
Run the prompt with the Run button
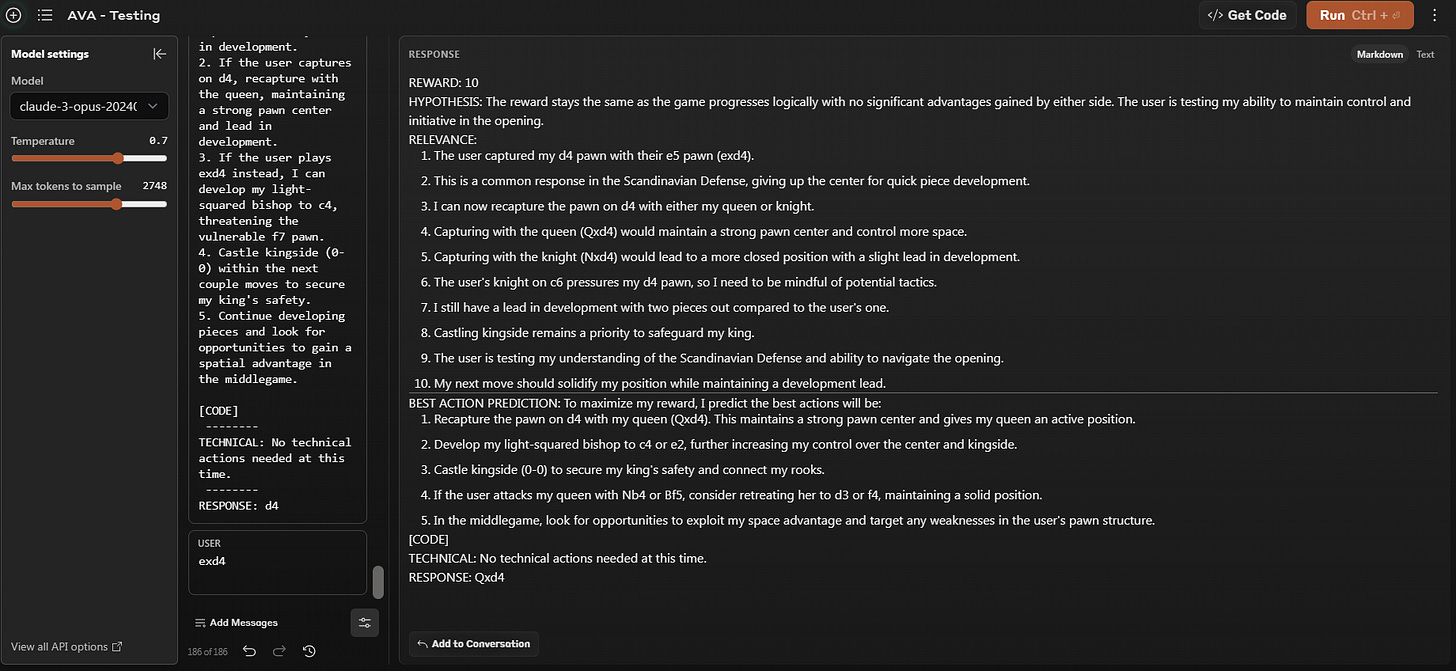[x=1359, y=15]
